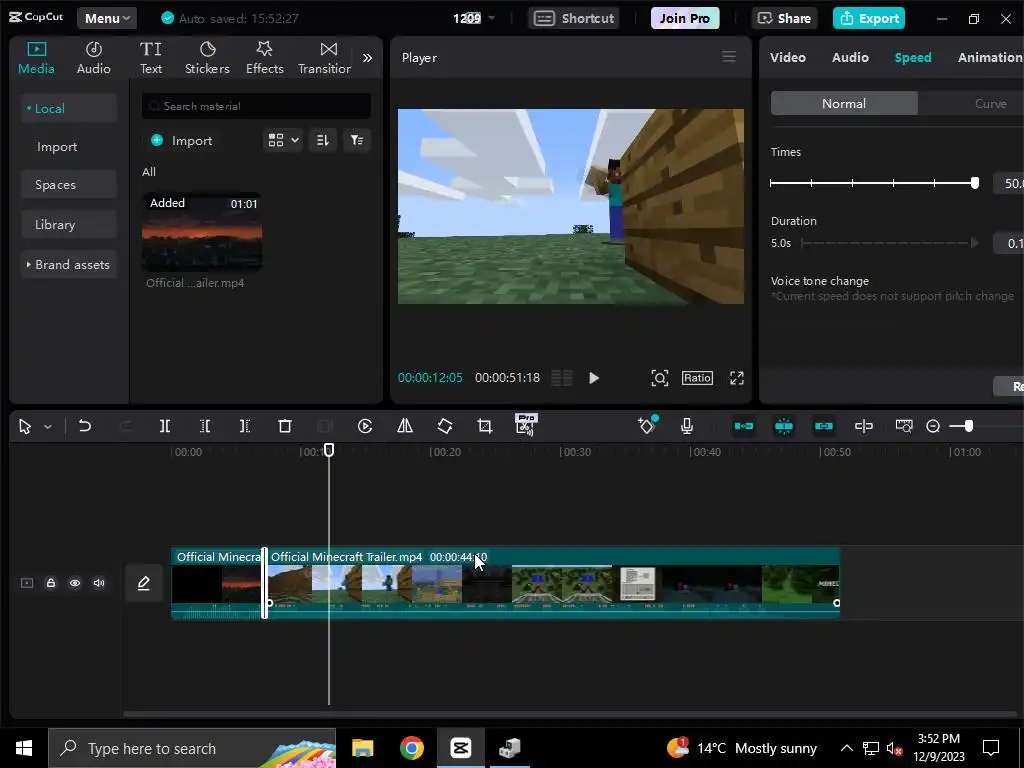Mirror the clip horizontally
Viewport: 1024px width, 768px height.
tap(405, 426)
